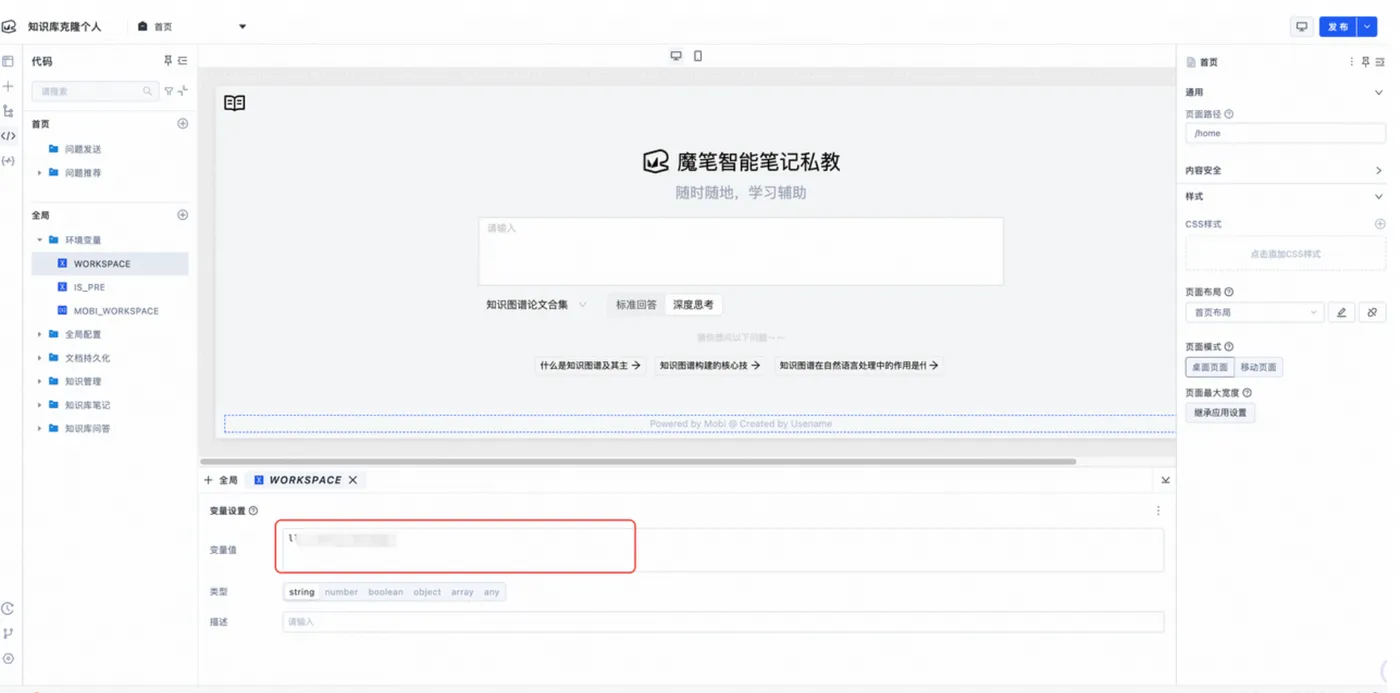Viewport: 1400px width, 693px height.
Task: Publish the app with 发布 button
Action: pos(1338,27)
